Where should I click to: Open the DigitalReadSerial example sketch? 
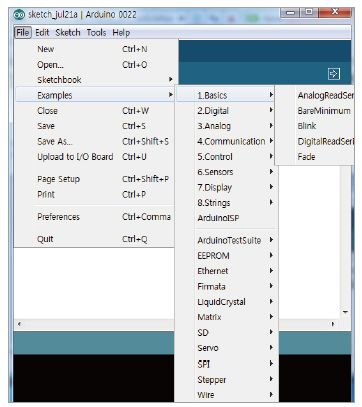coord(315,141)
